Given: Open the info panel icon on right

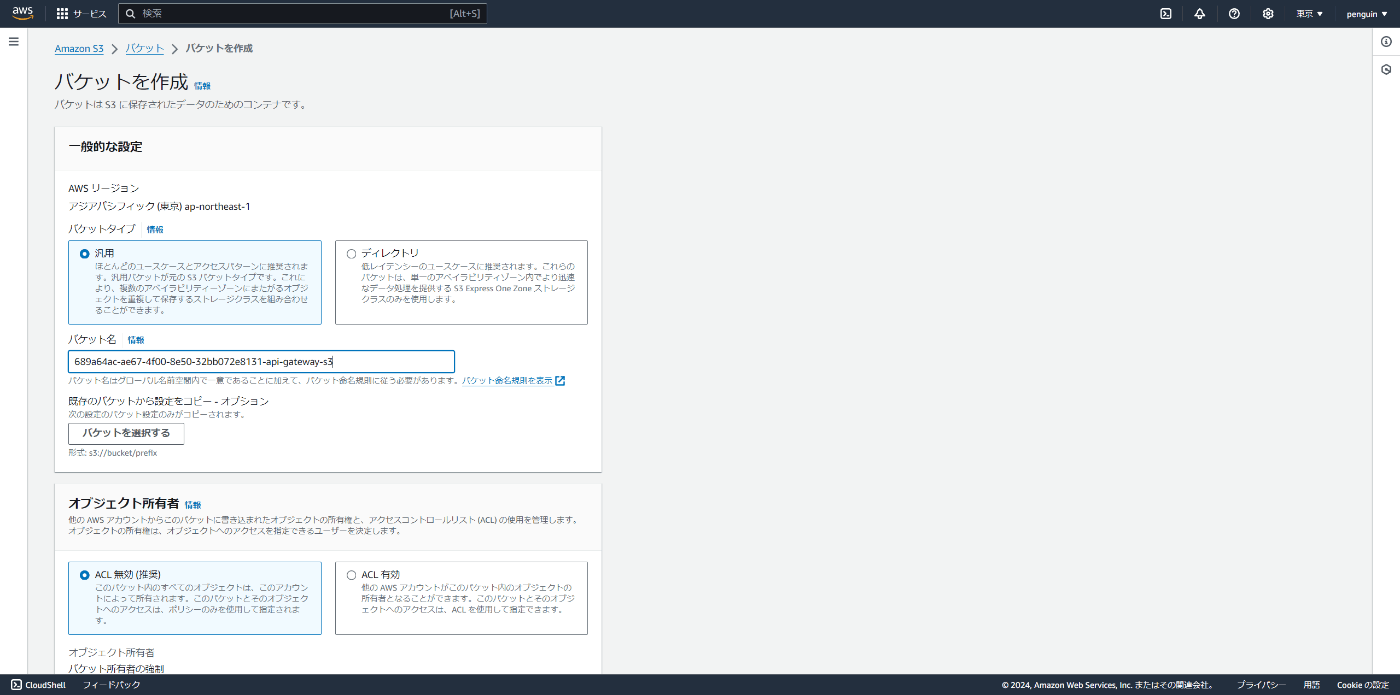Looking at the screenshot, I should pyautogui.click(x=1386, y=42).
